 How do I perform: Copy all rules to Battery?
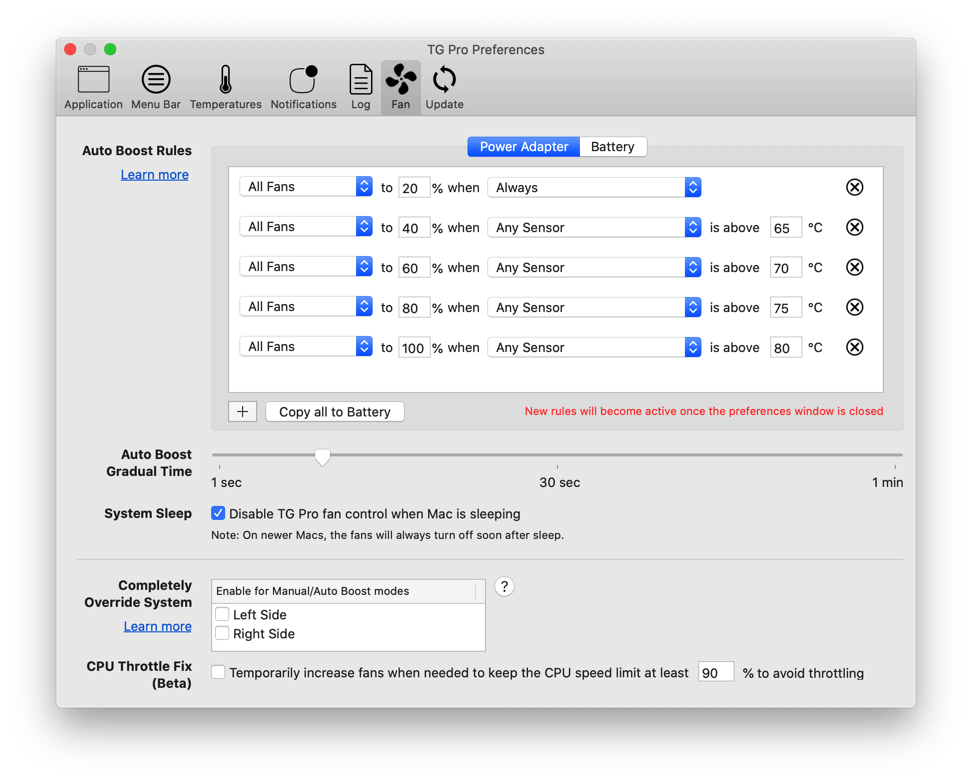pyautogui.click(x=335, y=412)
